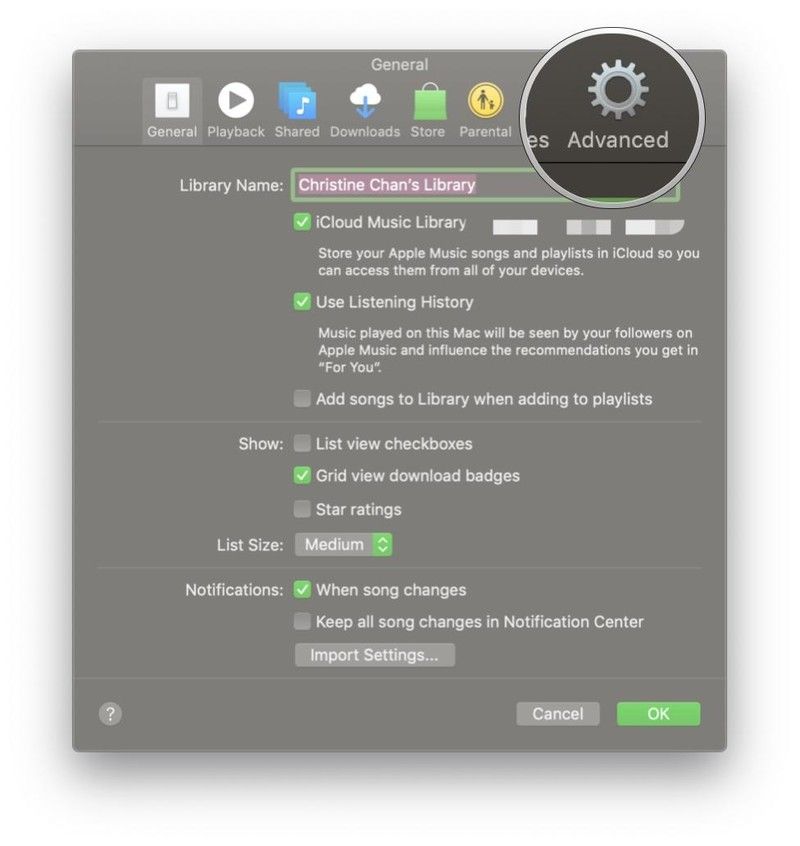Enable Keep all song changes in Notification Center
Screen dimensions: 800x846
(x=302, y=622)
